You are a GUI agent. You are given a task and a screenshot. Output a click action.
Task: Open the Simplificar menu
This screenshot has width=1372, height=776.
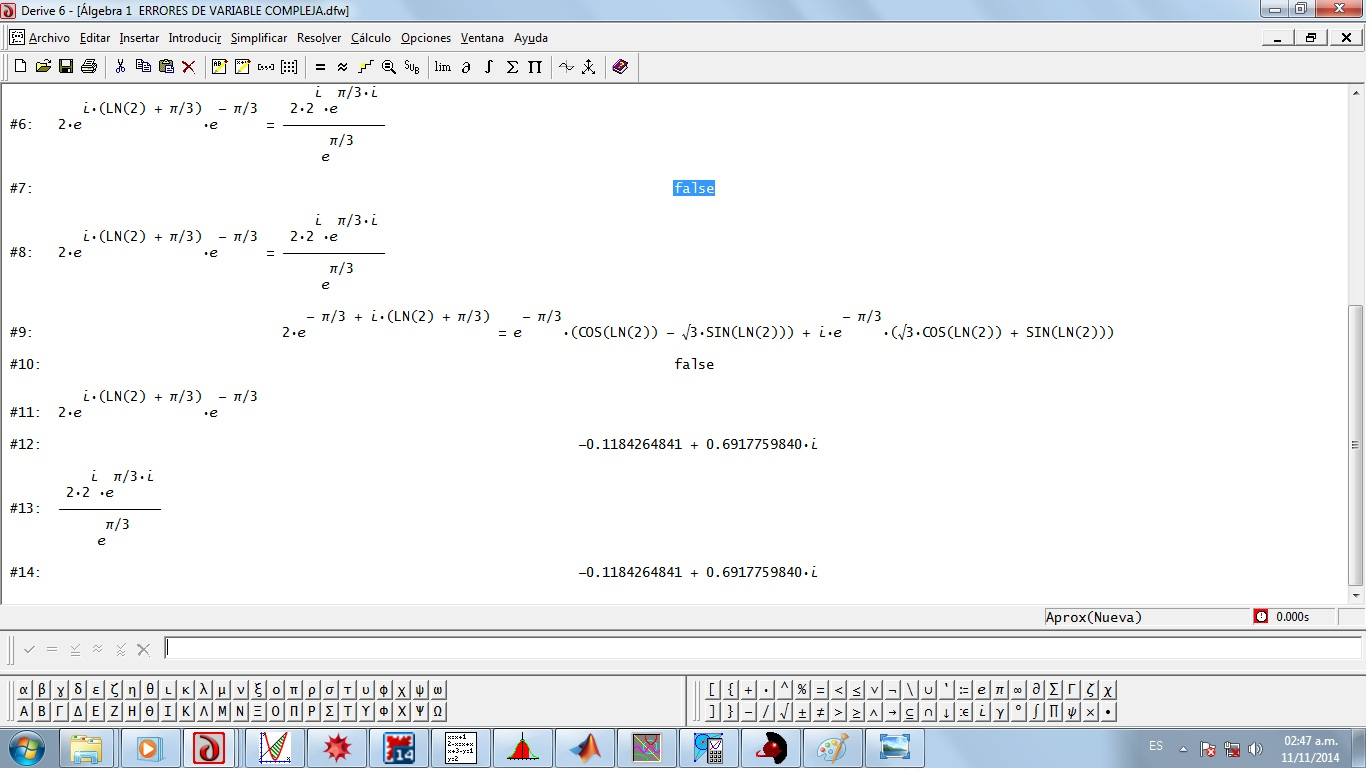tap(258, 38)
